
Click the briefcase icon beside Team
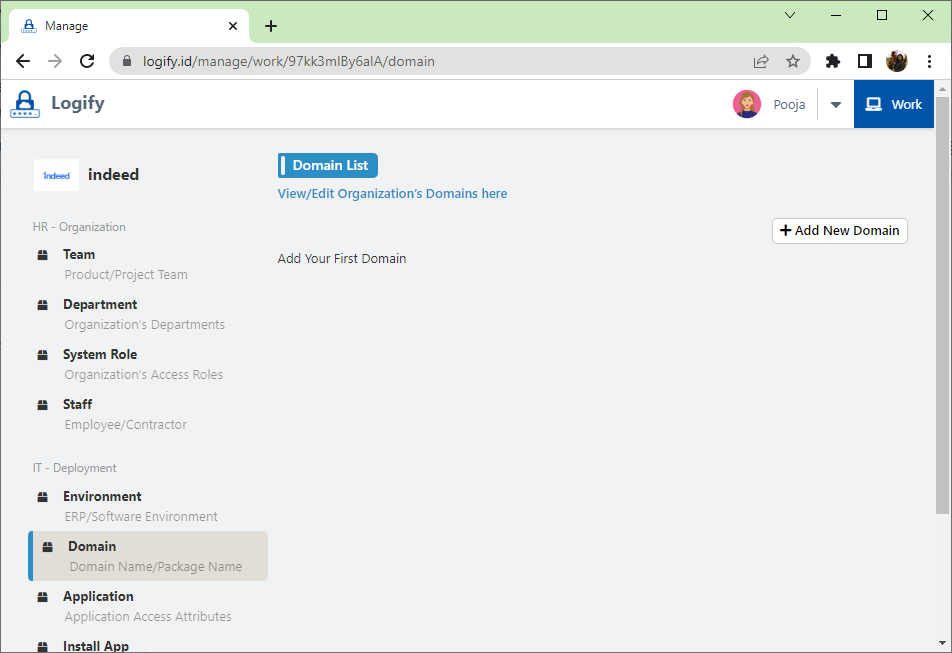pyautogui.click(x=42, y=255)
